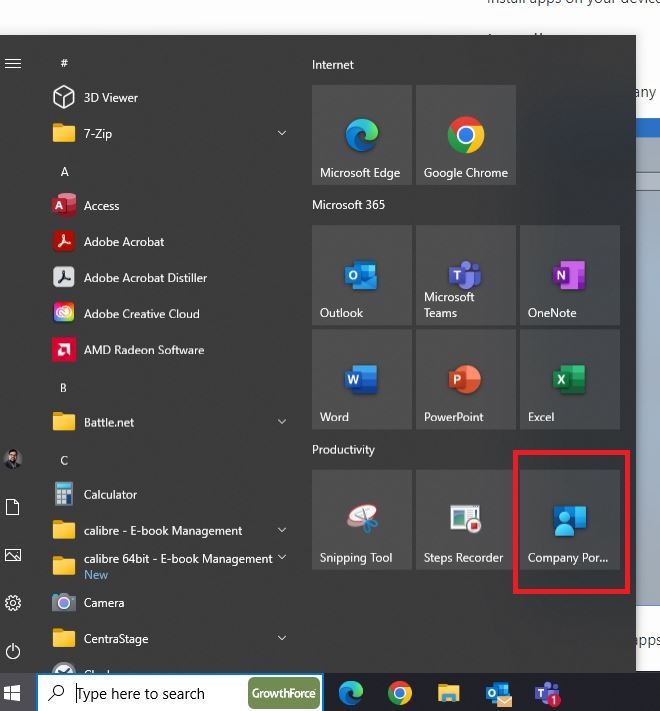Expand the Battle.net folder chevron

[x=281, y=422]
